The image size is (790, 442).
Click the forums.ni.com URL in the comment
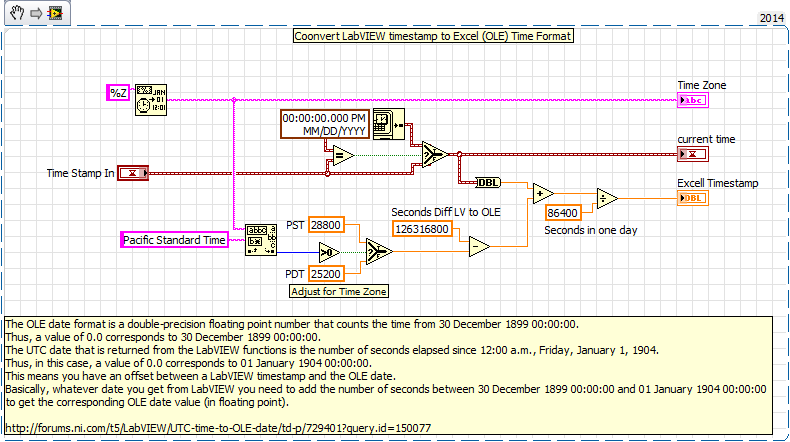point(218,428)
